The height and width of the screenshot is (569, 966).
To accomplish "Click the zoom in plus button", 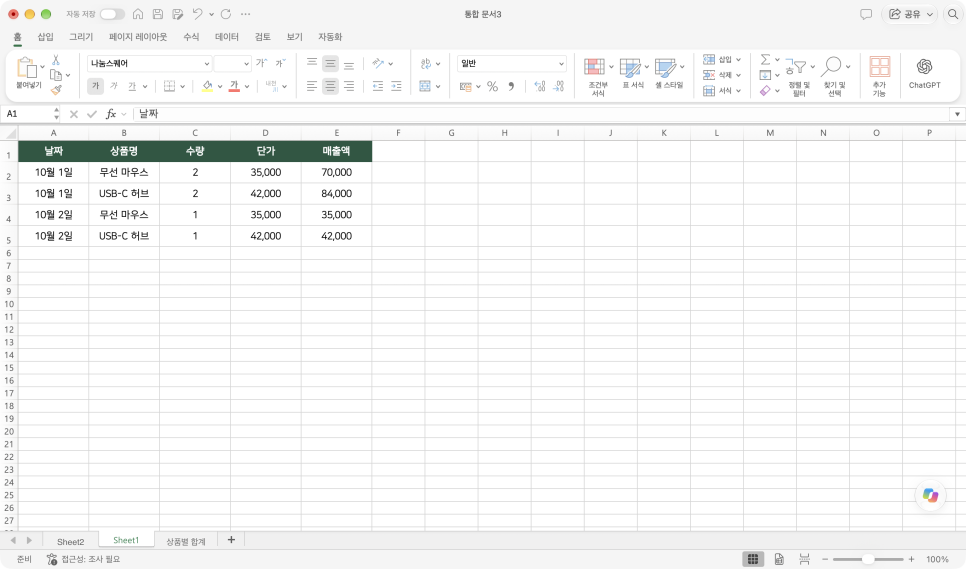I will click(911, 559).
